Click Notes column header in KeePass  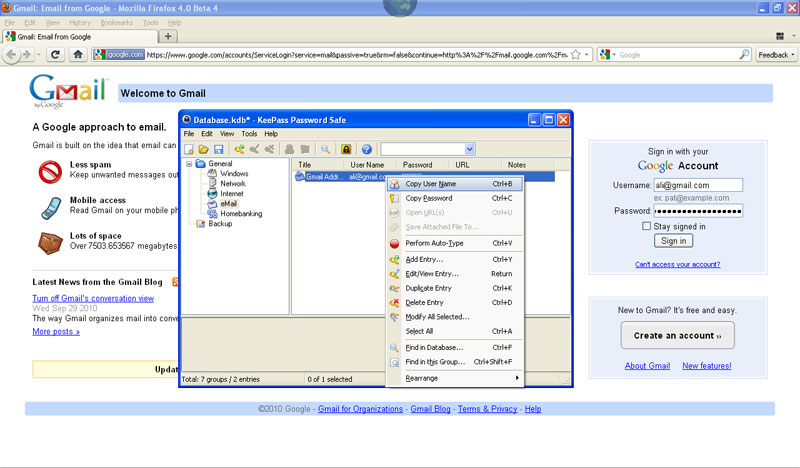pos(529,165)
